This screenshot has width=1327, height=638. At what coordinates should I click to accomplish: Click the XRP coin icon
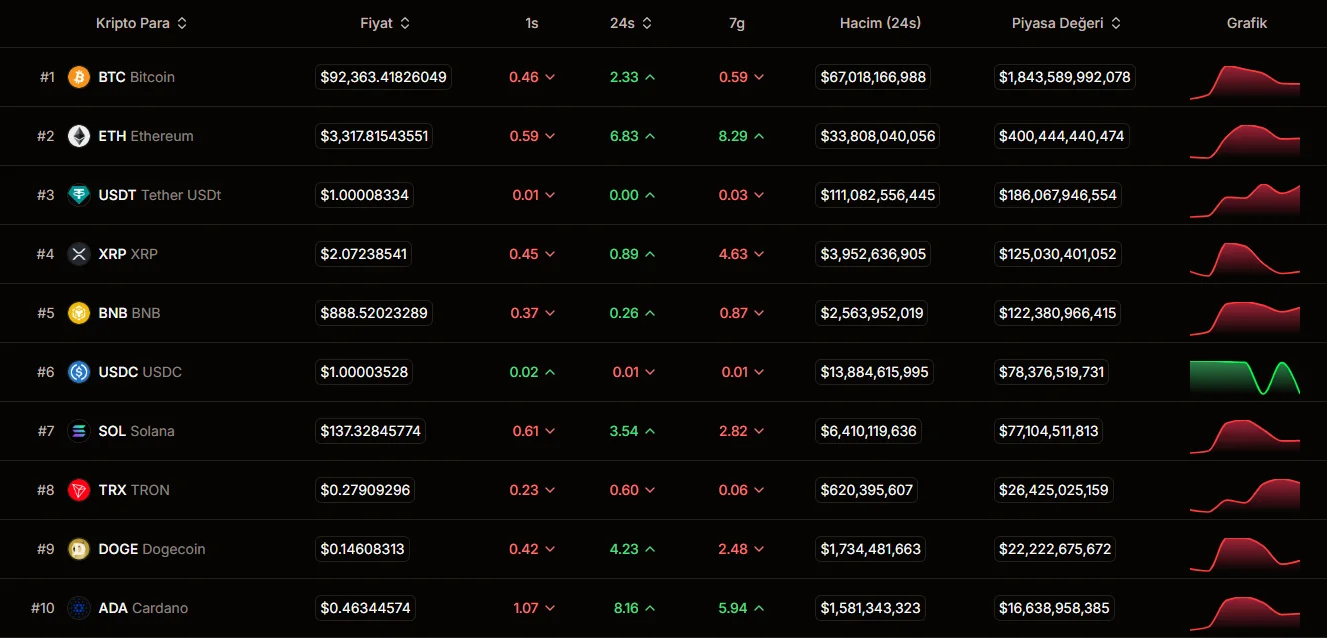click(79, 254)
